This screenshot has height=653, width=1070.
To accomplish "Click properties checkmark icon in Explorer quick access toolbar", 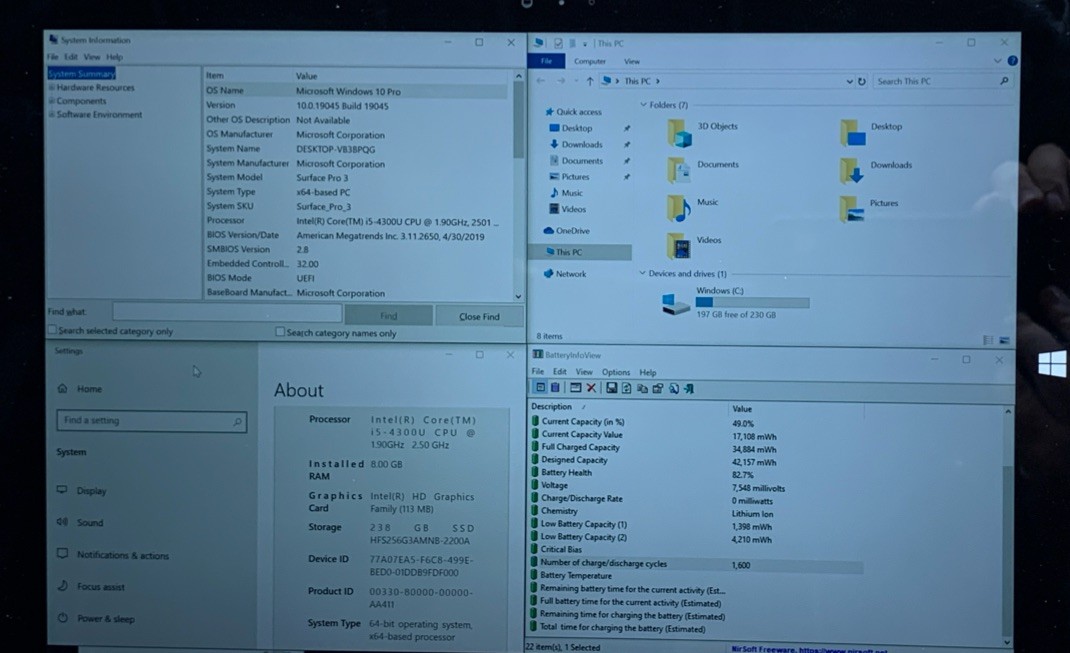I will click(x=558, y=43).
